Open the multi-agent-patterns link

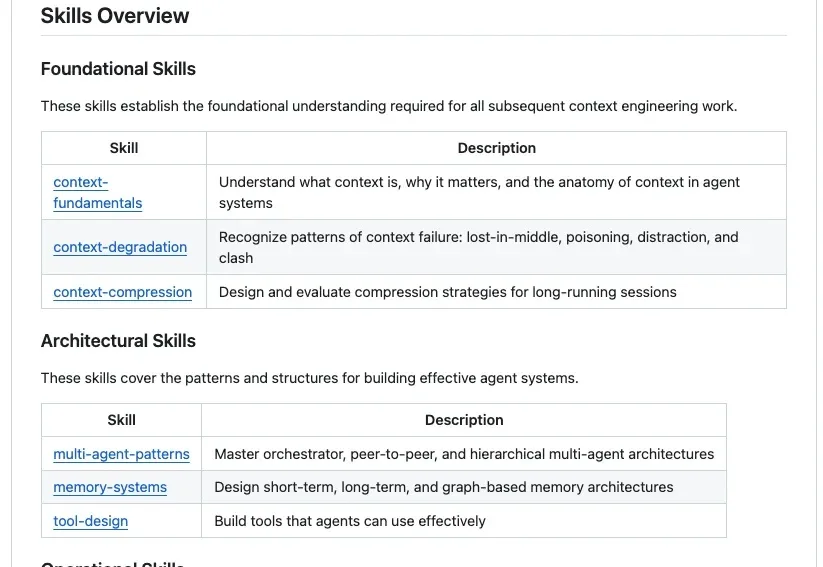pos(121,454)
